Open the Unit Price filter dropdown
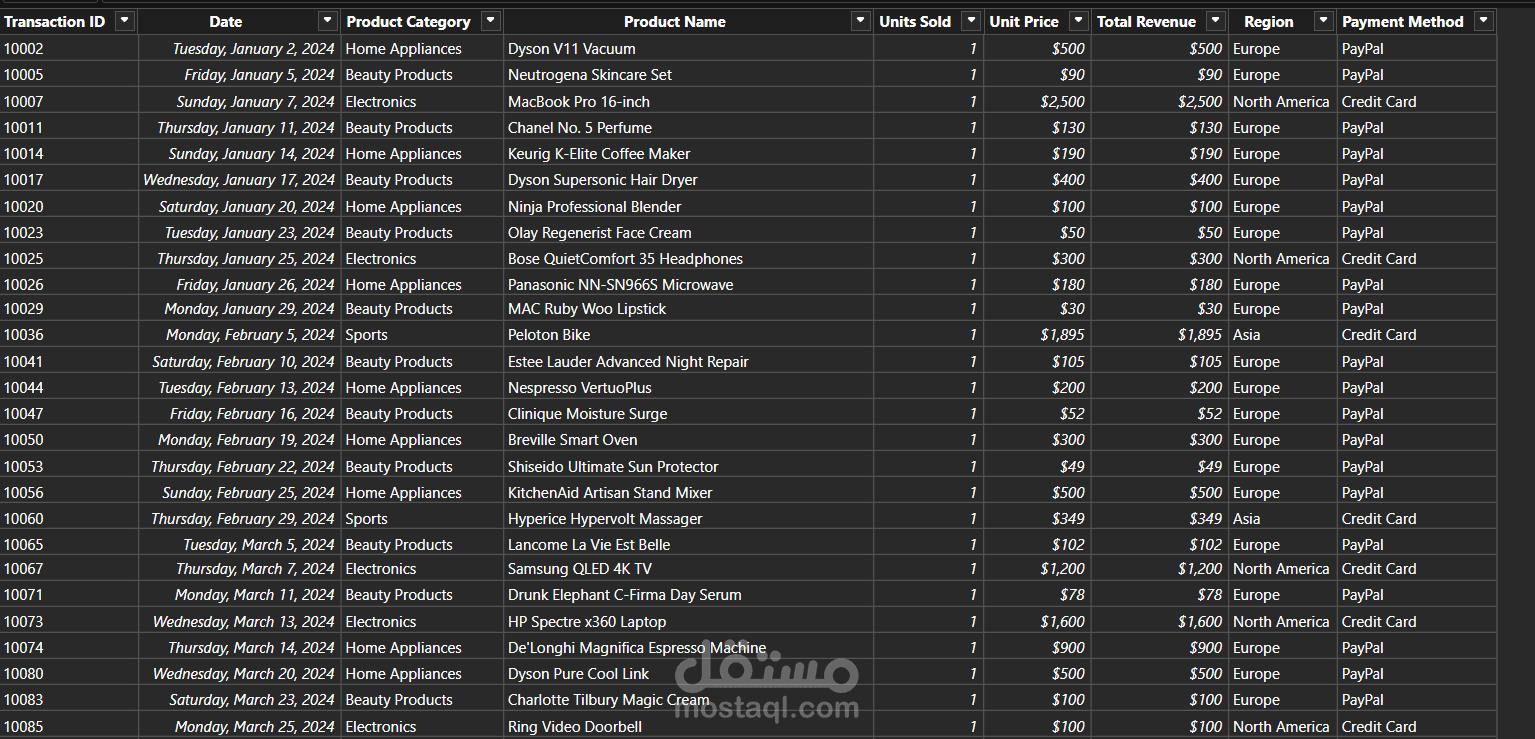The width and height of the screenshot is (1535, 739). [1078, 21]
